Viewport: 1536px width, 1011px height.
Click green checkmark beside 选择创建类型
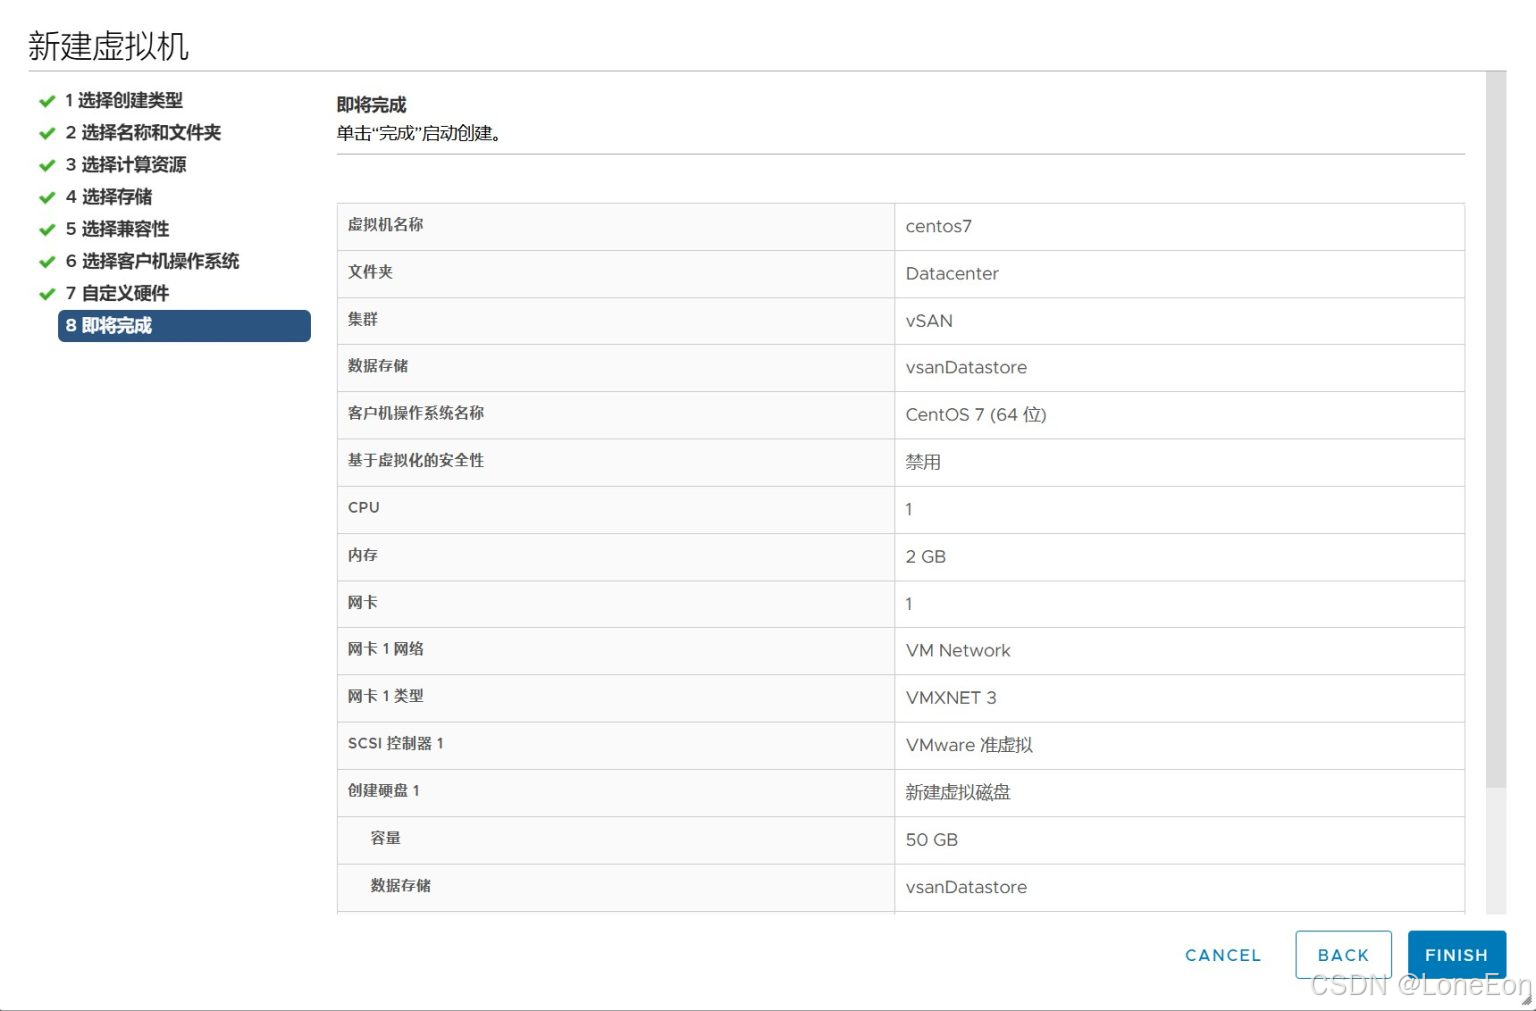click(46, 101)
